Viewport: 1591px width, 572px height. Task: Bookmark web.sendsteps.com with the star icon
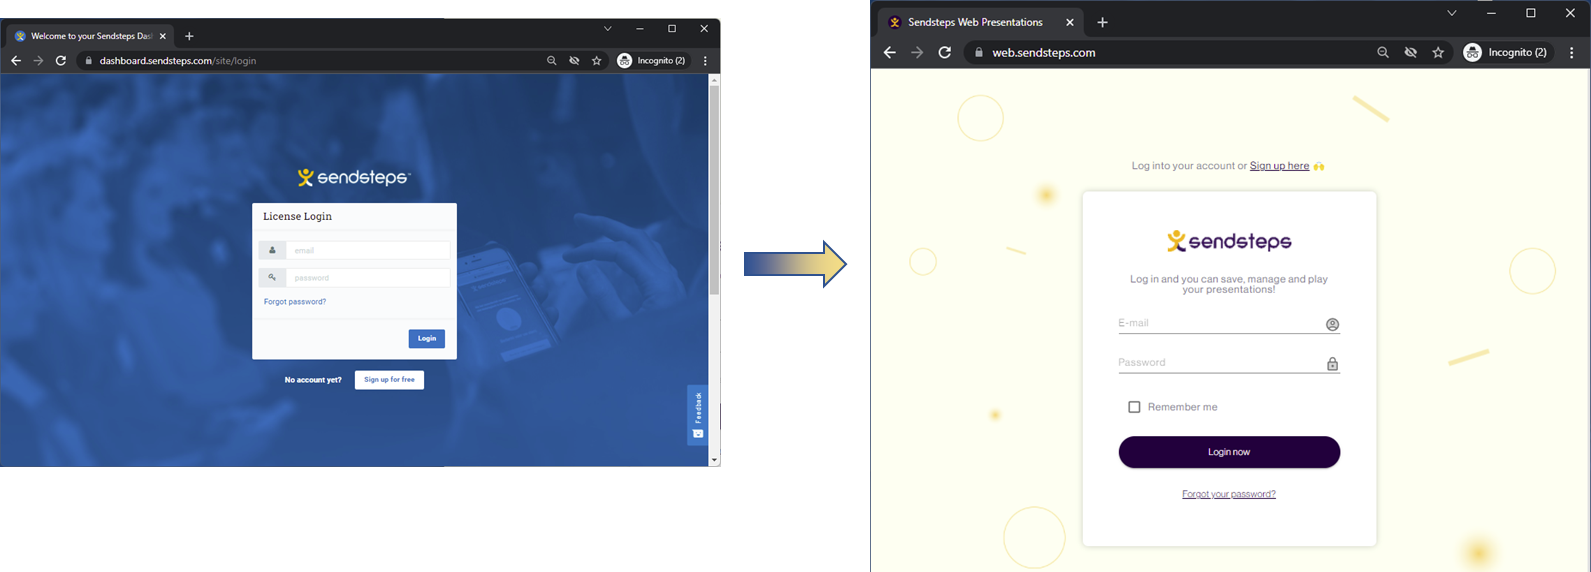point(1438,53)
